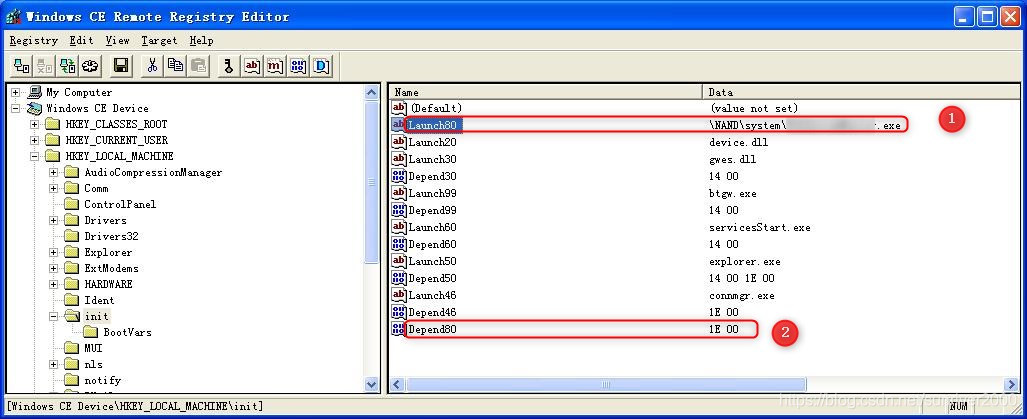1027x419 pixels.
Task: Click the value list horizontal scrollbar thumb
Action: 606,384
